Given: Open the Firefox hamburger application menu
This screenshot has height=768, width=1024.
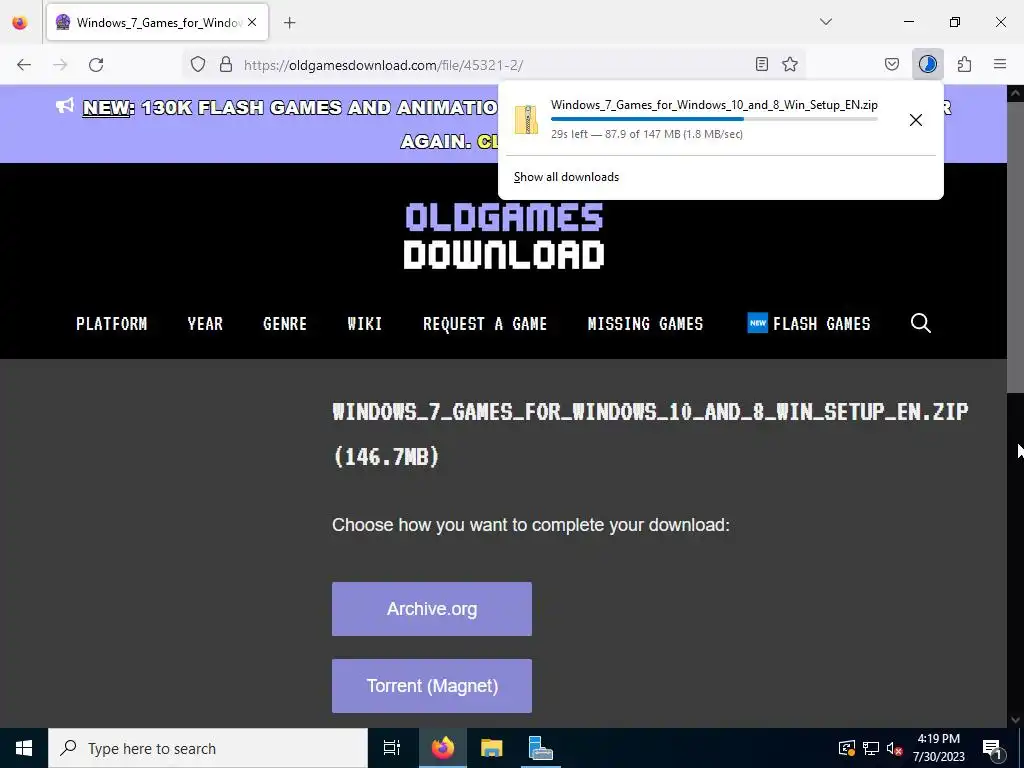Looking at the screenshot, I should click(x=1000, y=64).
